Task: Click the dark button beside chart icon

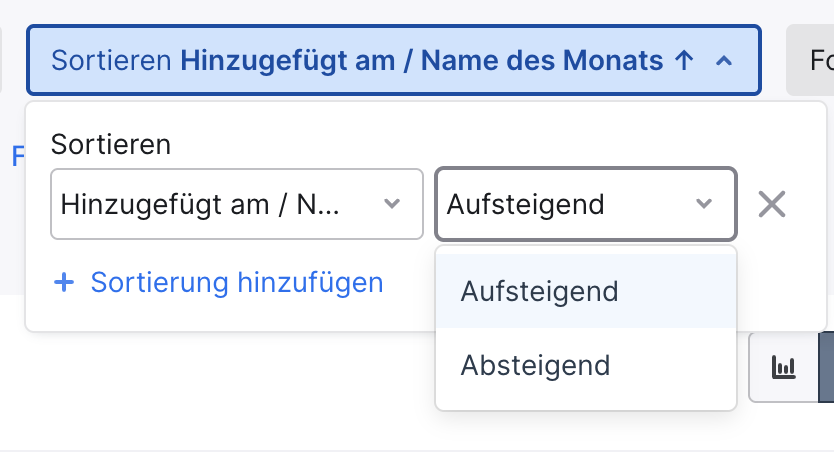Action: coord(826,367)
